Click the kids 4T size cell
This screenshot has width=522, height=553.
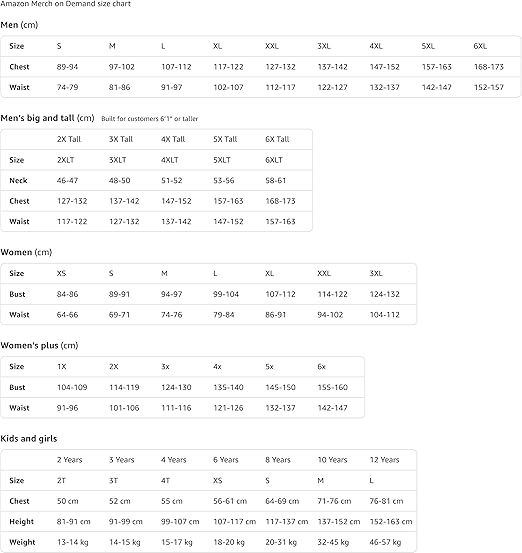(x=165, y=481)
